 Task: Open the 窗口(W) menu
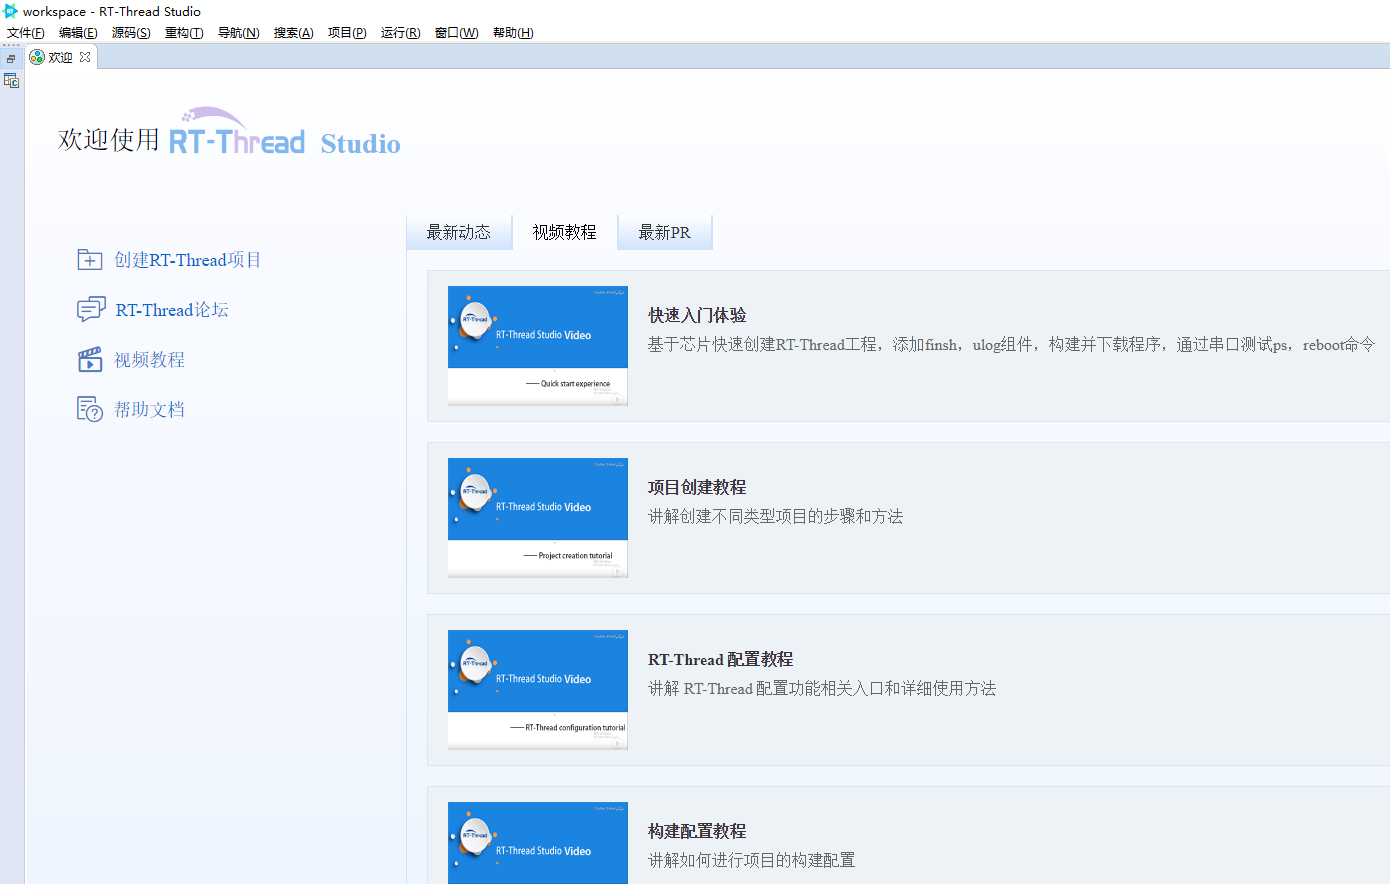click(x=456, y=32)
